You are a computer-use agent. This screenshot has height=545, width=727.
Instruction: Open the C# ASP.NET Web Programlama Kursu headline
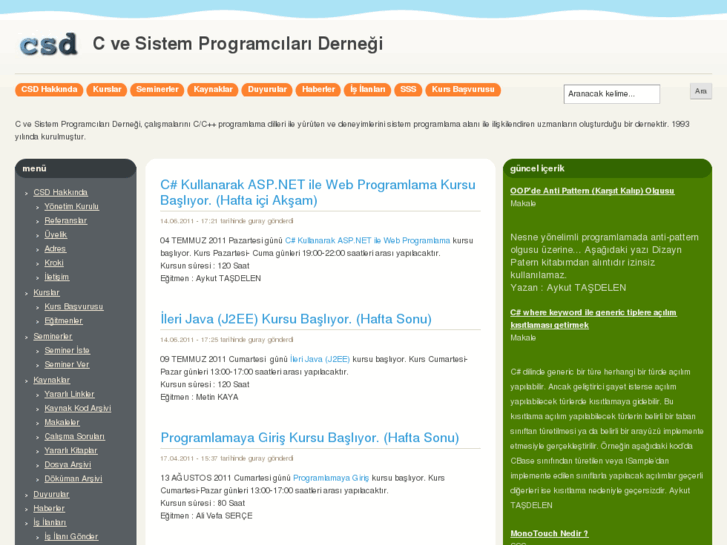click(318, 192)
